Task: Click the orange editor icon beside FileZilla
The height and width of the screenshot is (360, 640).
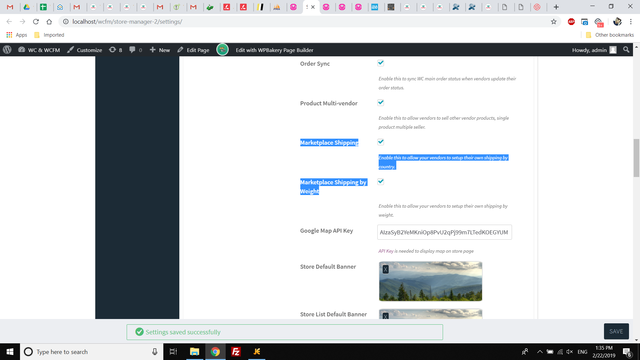Action: (x=257, y=351)
